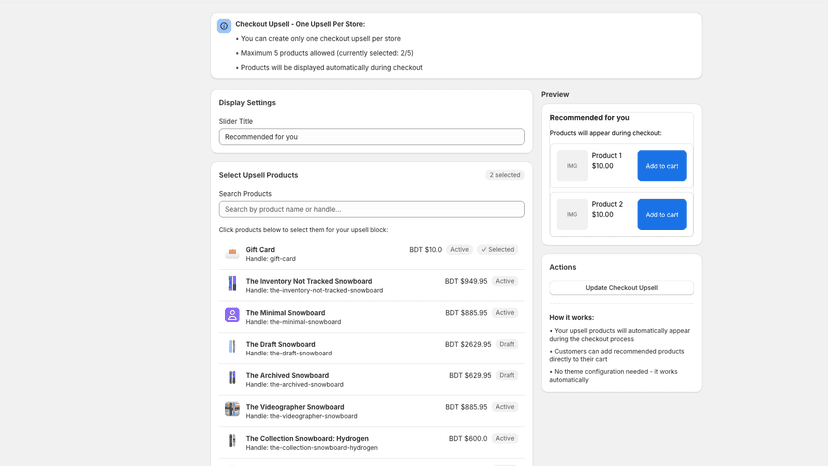Click the Display Settings heading

(247, 102)
